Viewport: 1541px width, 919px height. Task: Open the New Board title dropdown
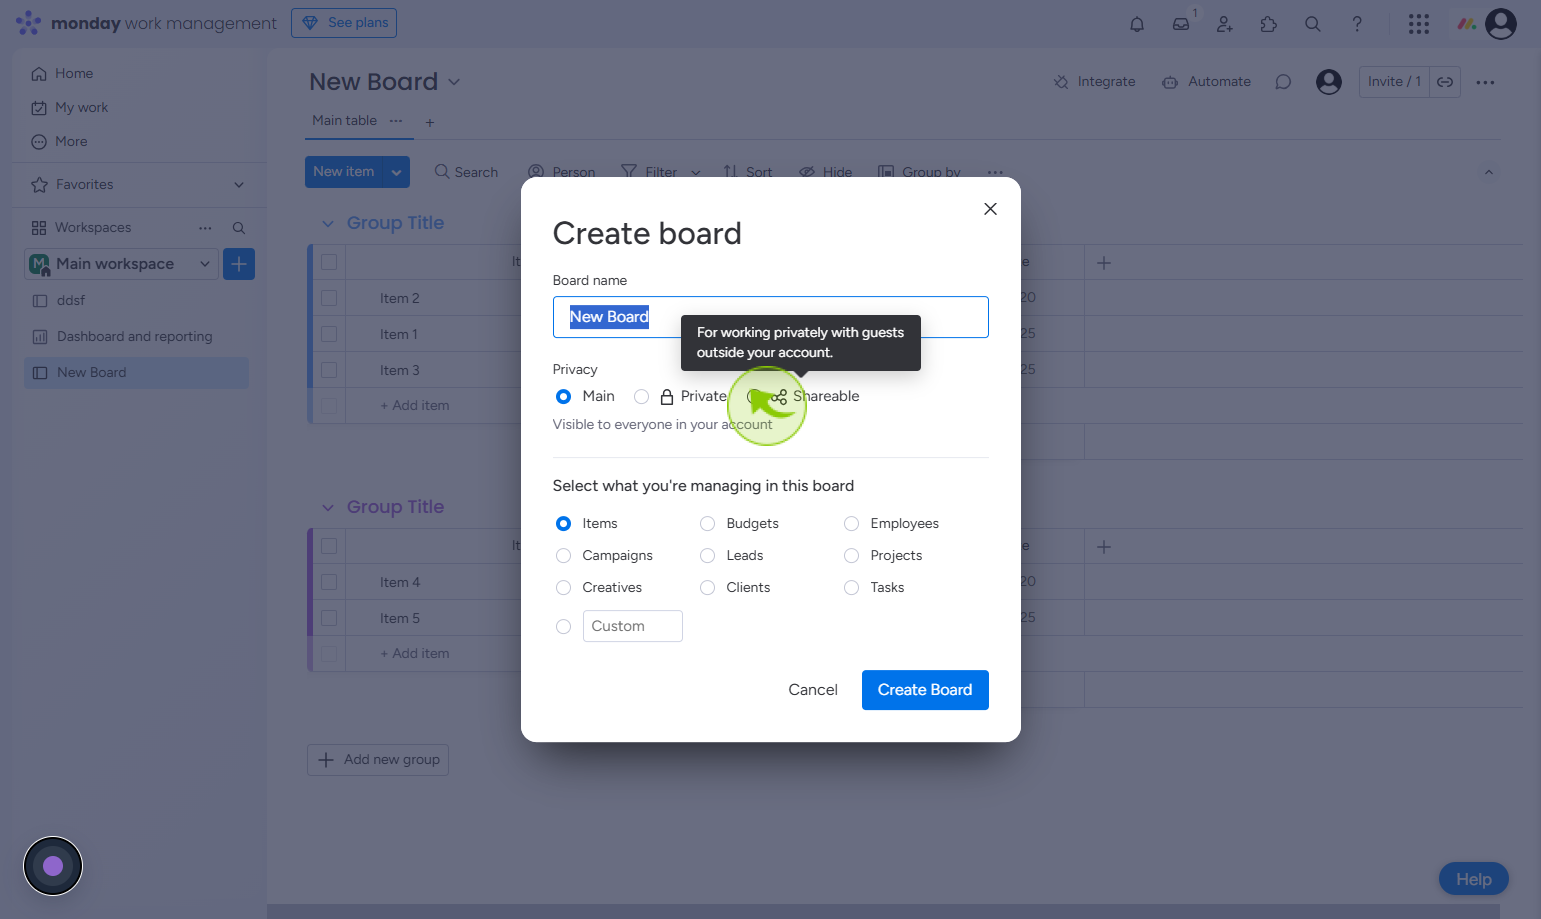(454, 82)
